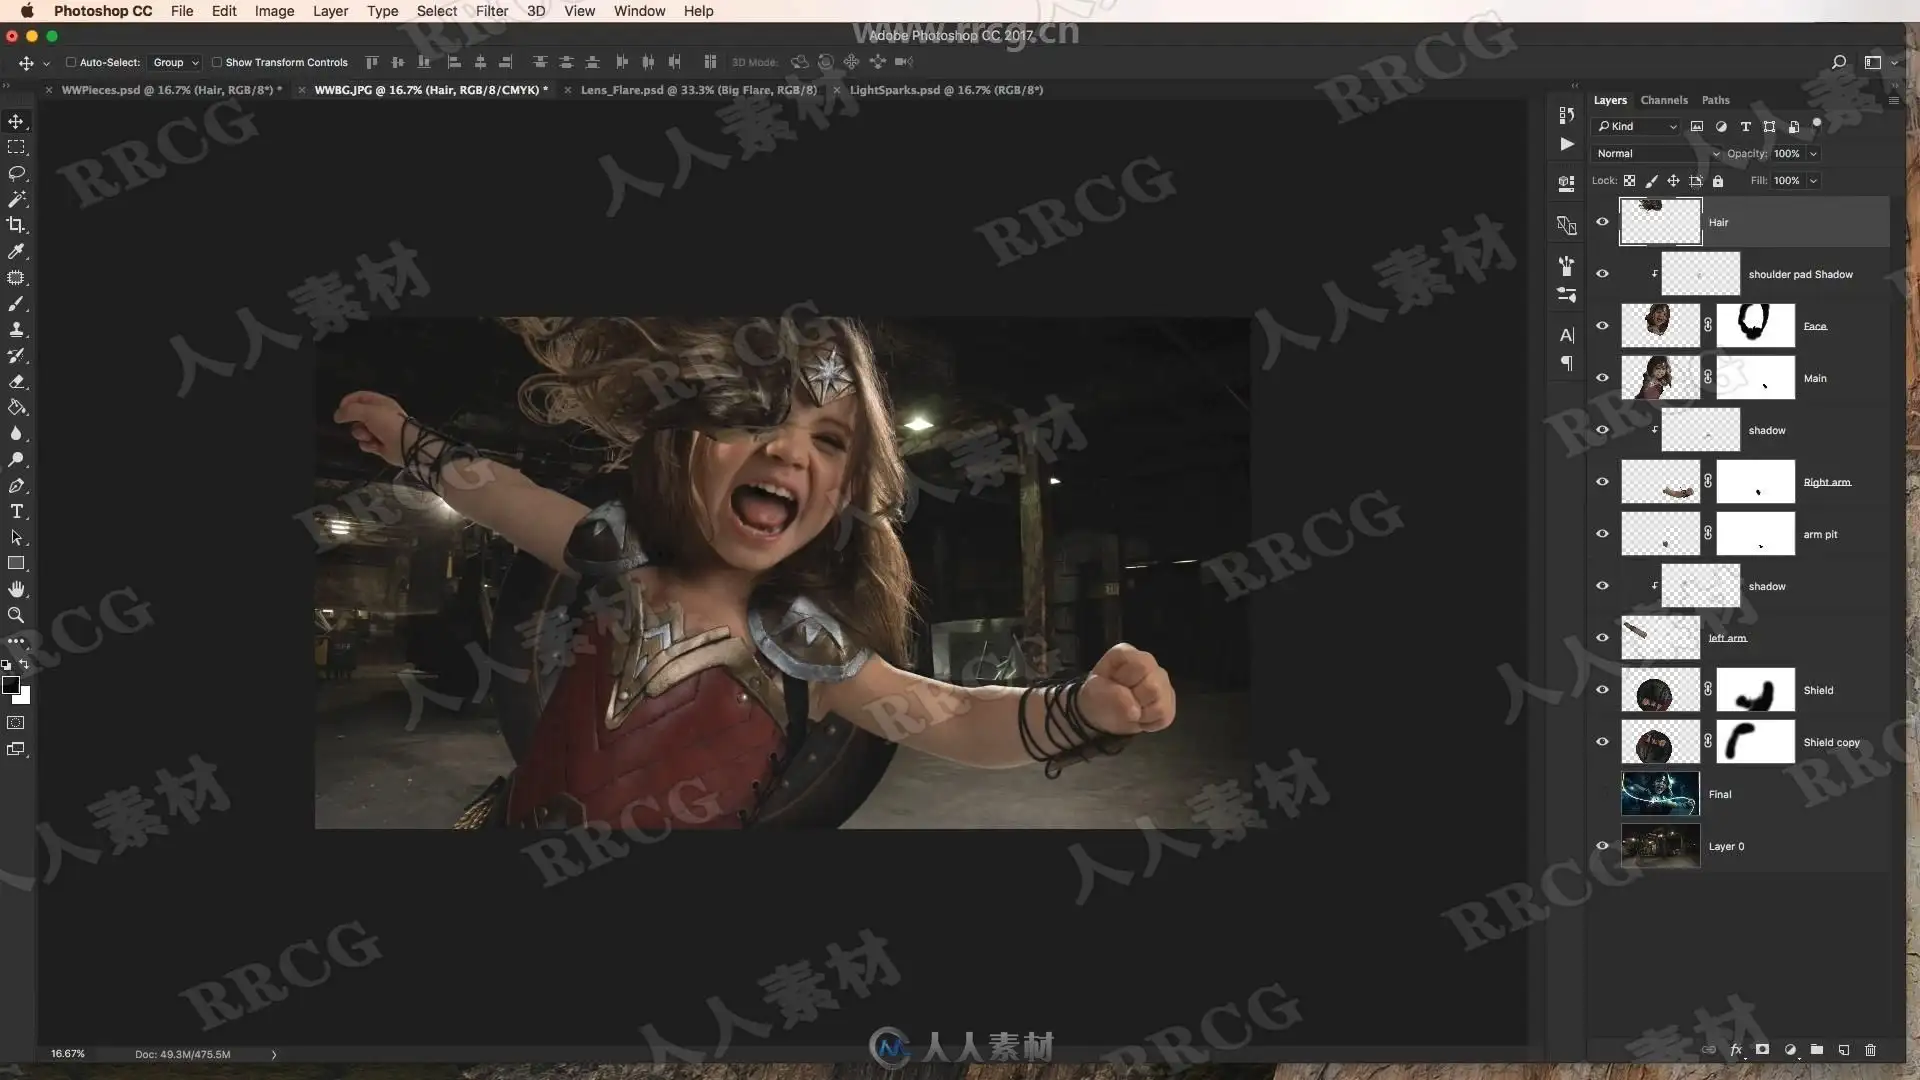1920x1080 pixels.
Task: Select the Magic Wand tool
Action: click(16, 199)
